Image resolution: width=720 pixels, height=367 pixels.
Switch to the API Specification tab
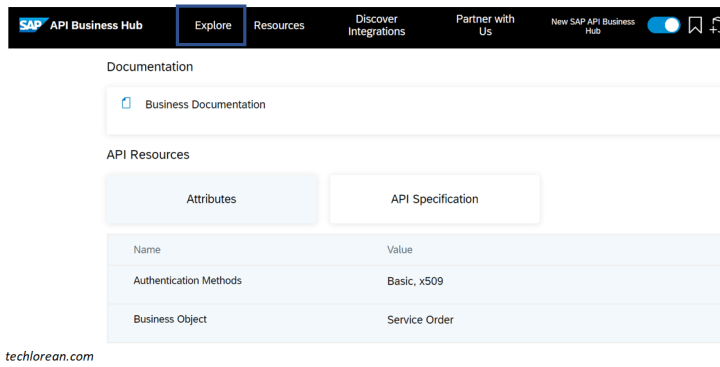[434, 199]
